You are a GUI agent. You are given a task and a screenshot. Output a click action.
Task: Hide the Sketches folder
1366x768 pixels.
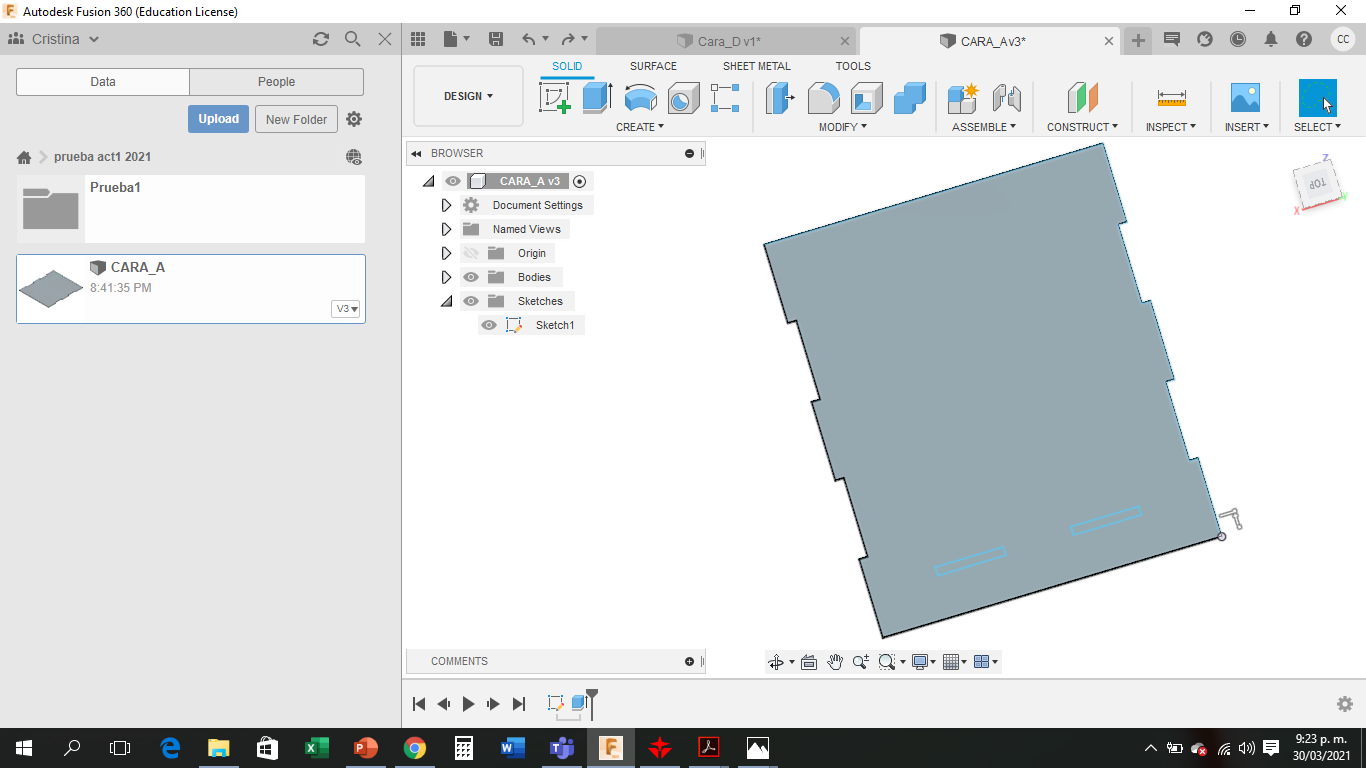(471, 301)
